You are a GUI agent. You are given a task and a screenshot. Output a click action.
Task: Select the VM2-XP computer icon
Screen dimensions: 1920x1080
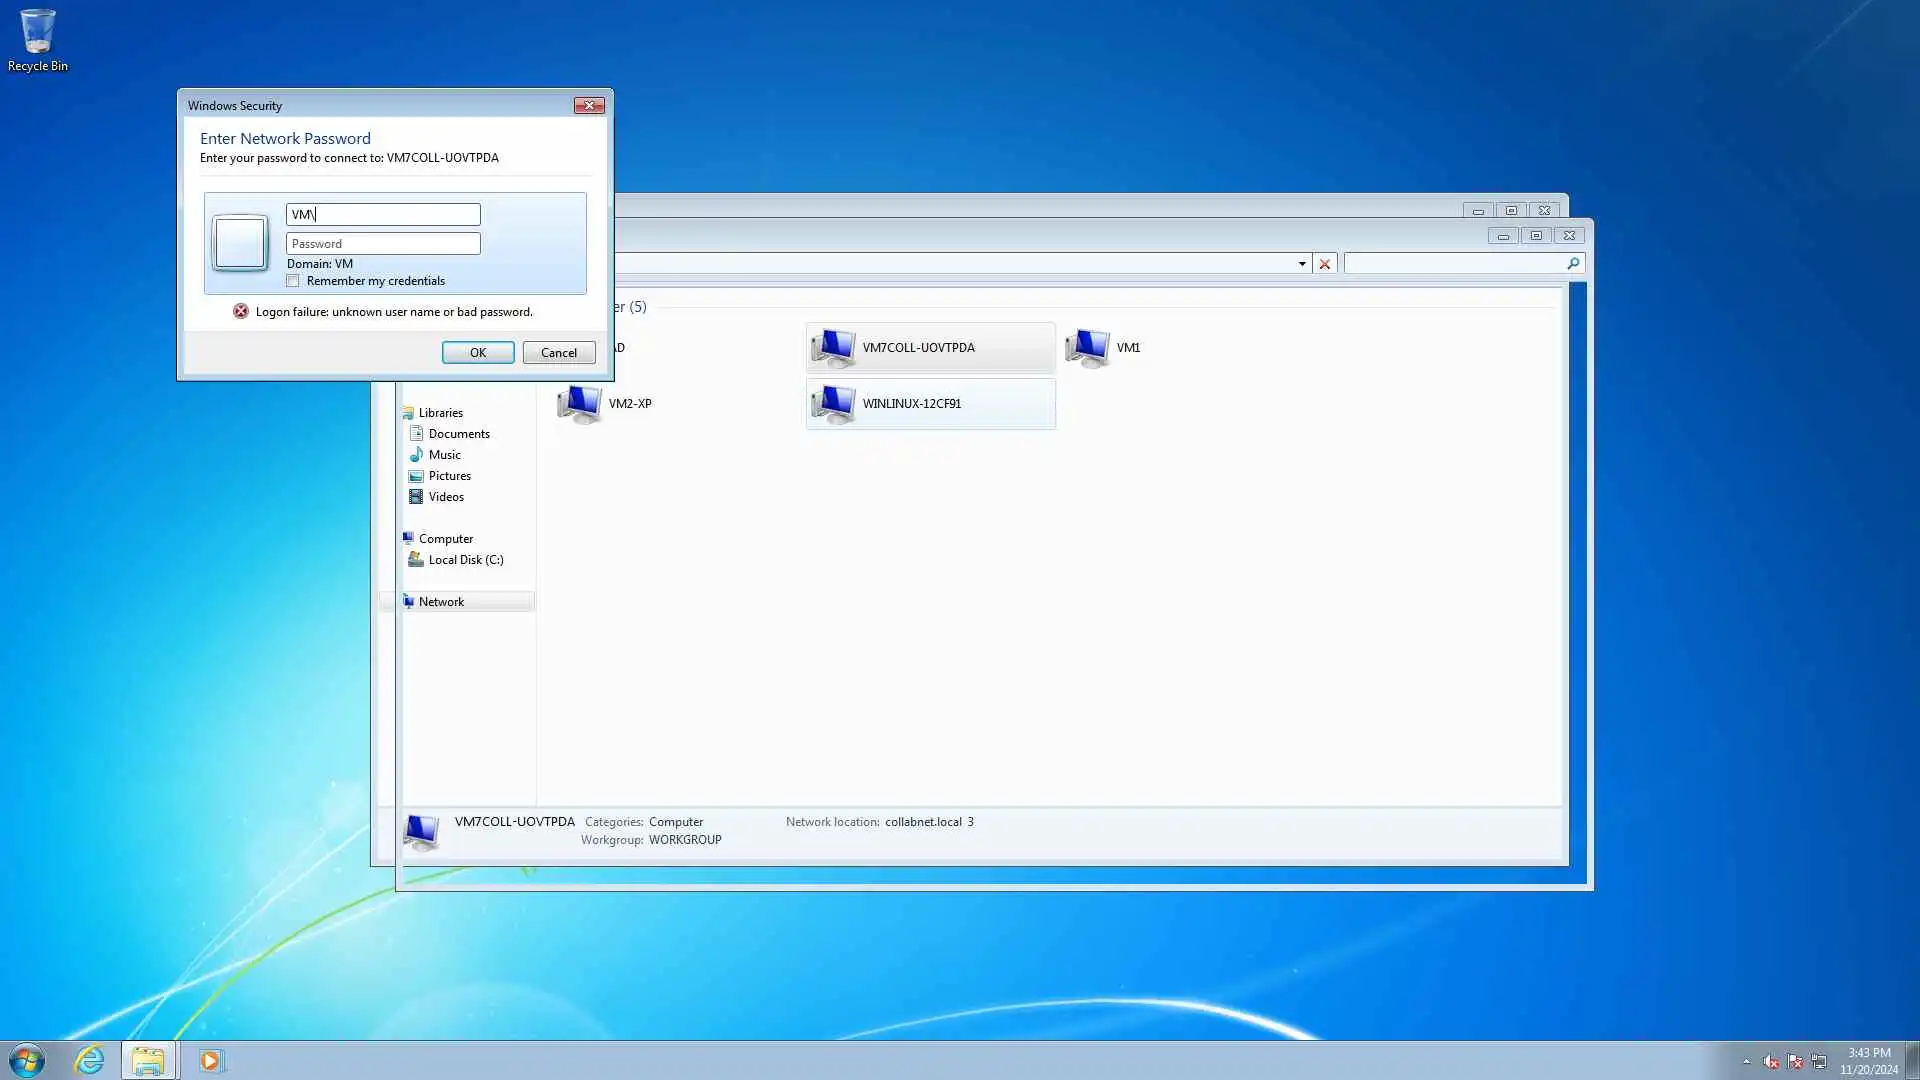[x=579, y=404]
